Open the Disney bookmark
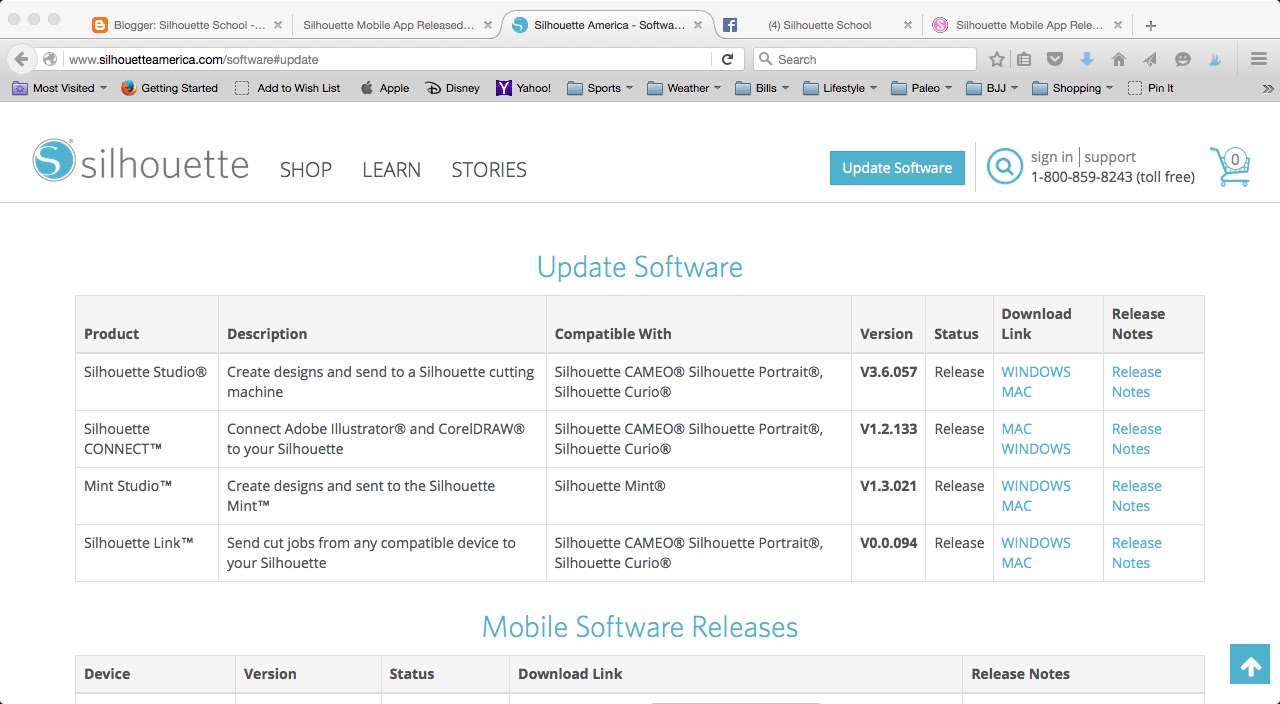 coord(453,88)
